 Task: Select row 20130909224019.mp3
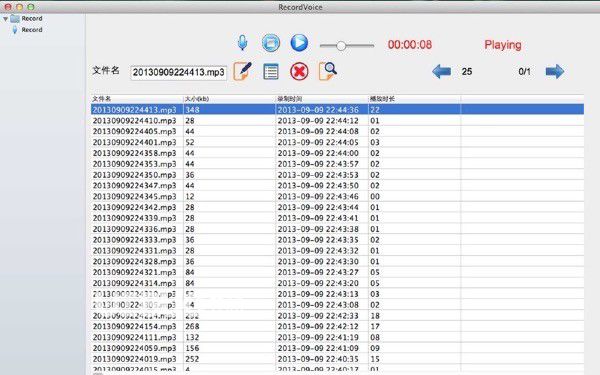[x=337, y=359]
